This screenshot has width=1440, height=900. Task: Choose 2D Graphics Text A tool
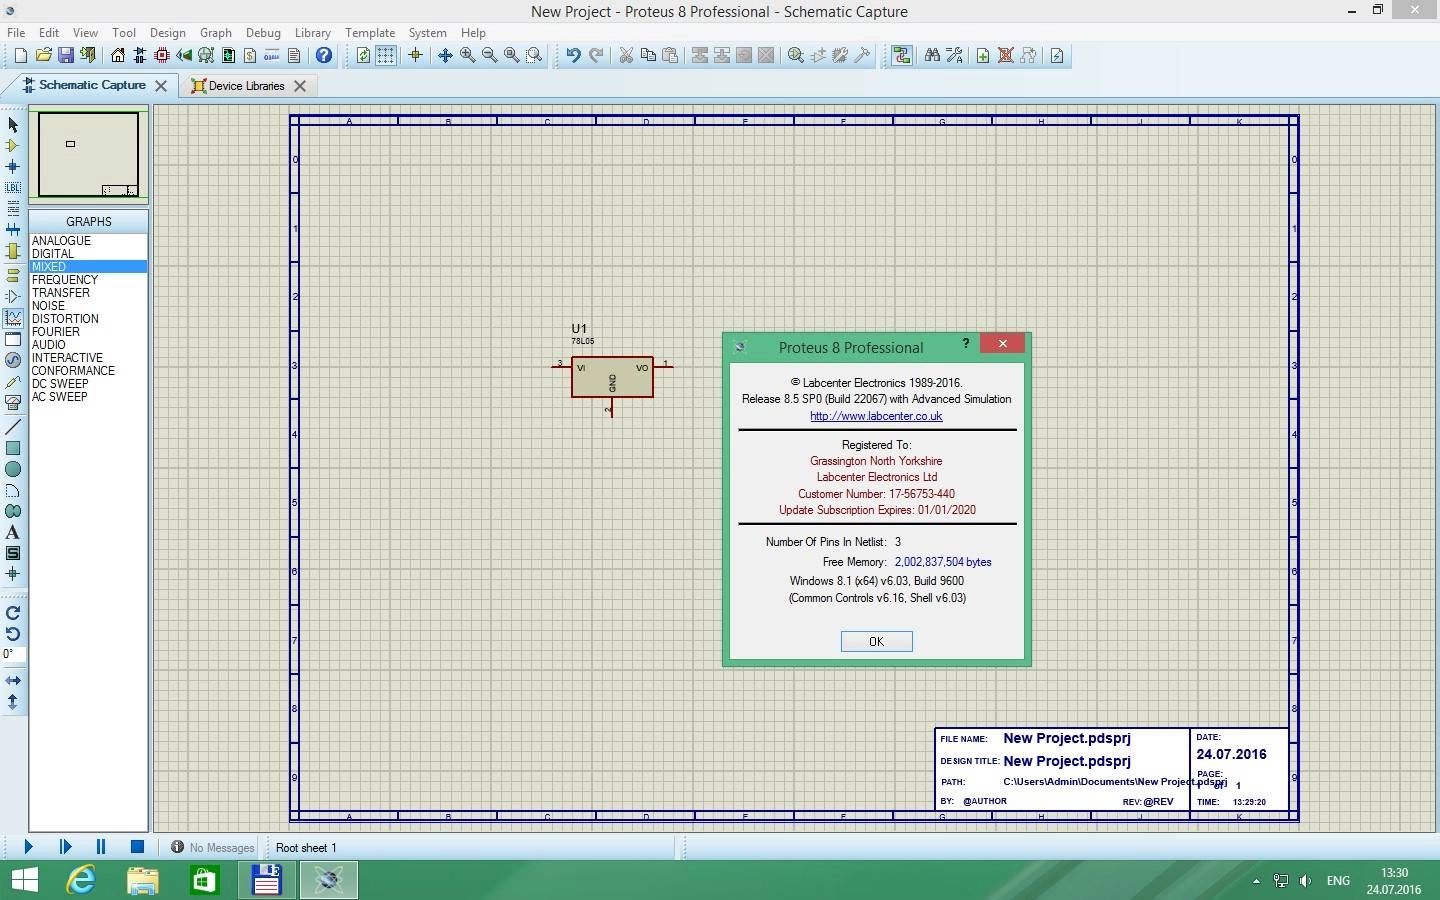[13, 532]
